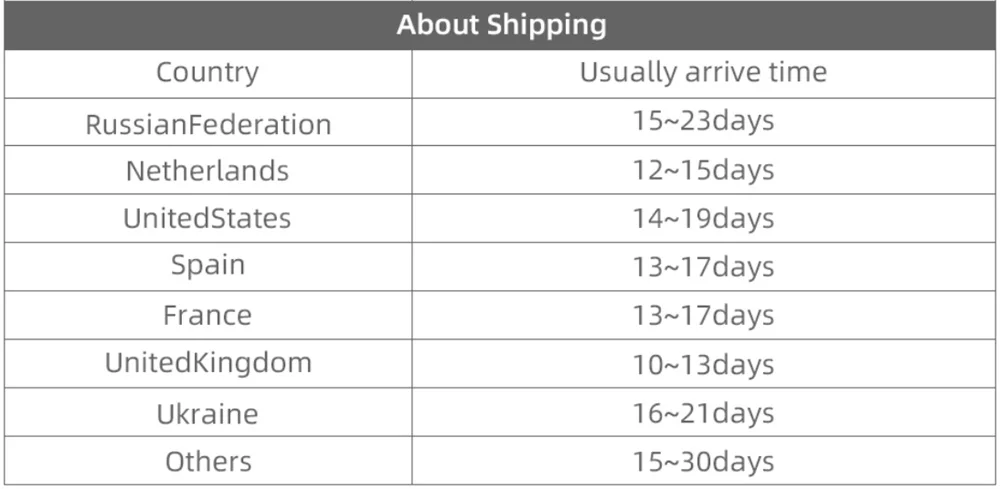Click the 15~23days cell
Viewport: 1000px width, 489px height.
pyautogui.click(x=703, y=120)
